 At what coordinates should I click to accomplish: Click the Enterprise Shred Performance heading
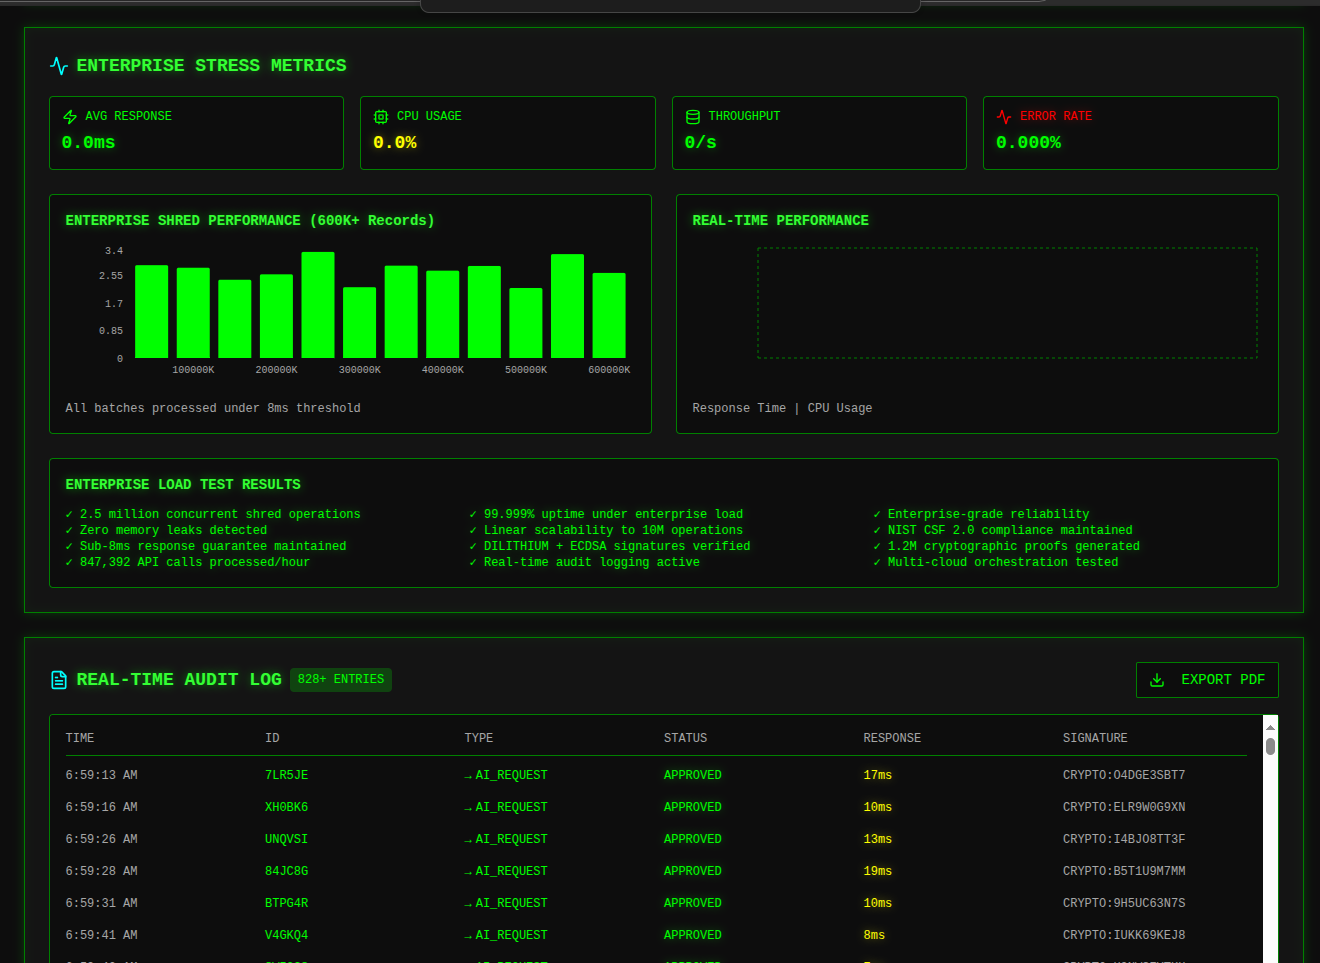point(250,220)
